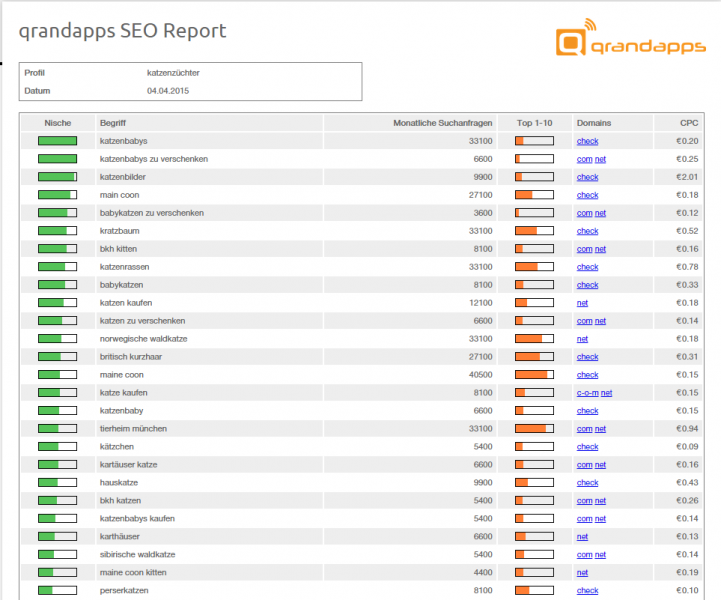Open the check link for katzenbaby
This screenshot has width=721, height=600.
click(587, 411)
